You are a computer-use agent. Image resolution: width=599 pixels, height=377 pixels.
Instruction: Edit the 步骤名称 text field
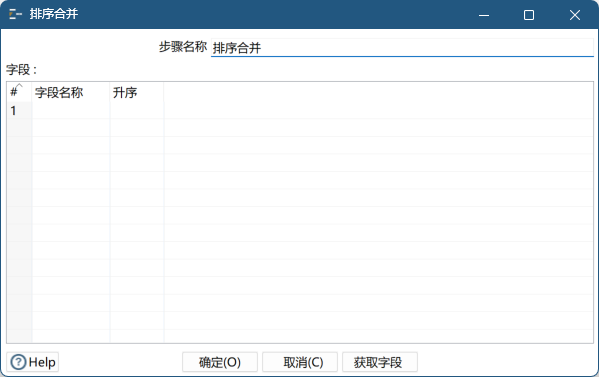coord(402,48)
